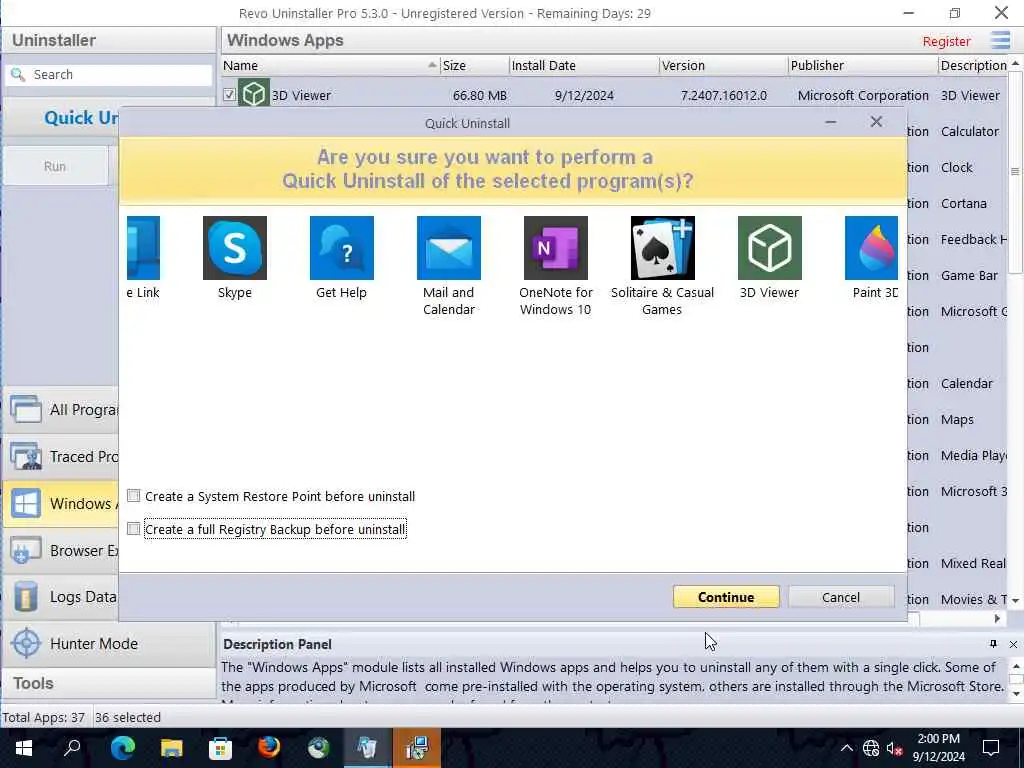Uncheck the 3D Viewer row checkbox
Screen dimensions: 1024x768
point(229,95)
